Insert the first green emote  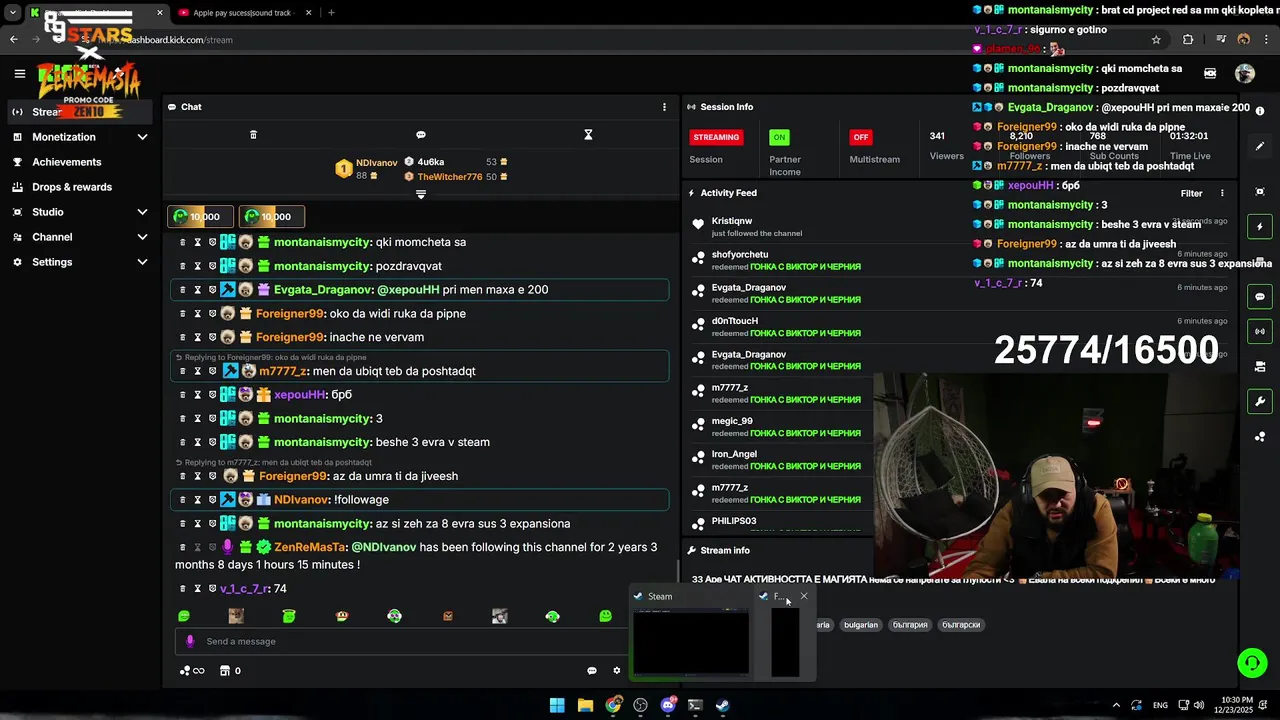(184, 616)
